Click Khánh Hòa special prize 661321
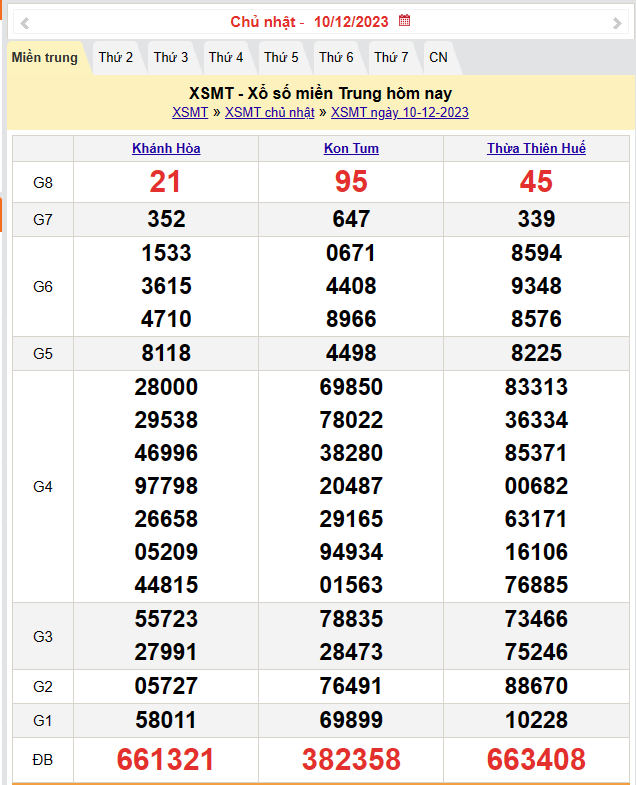 point(166,760)
